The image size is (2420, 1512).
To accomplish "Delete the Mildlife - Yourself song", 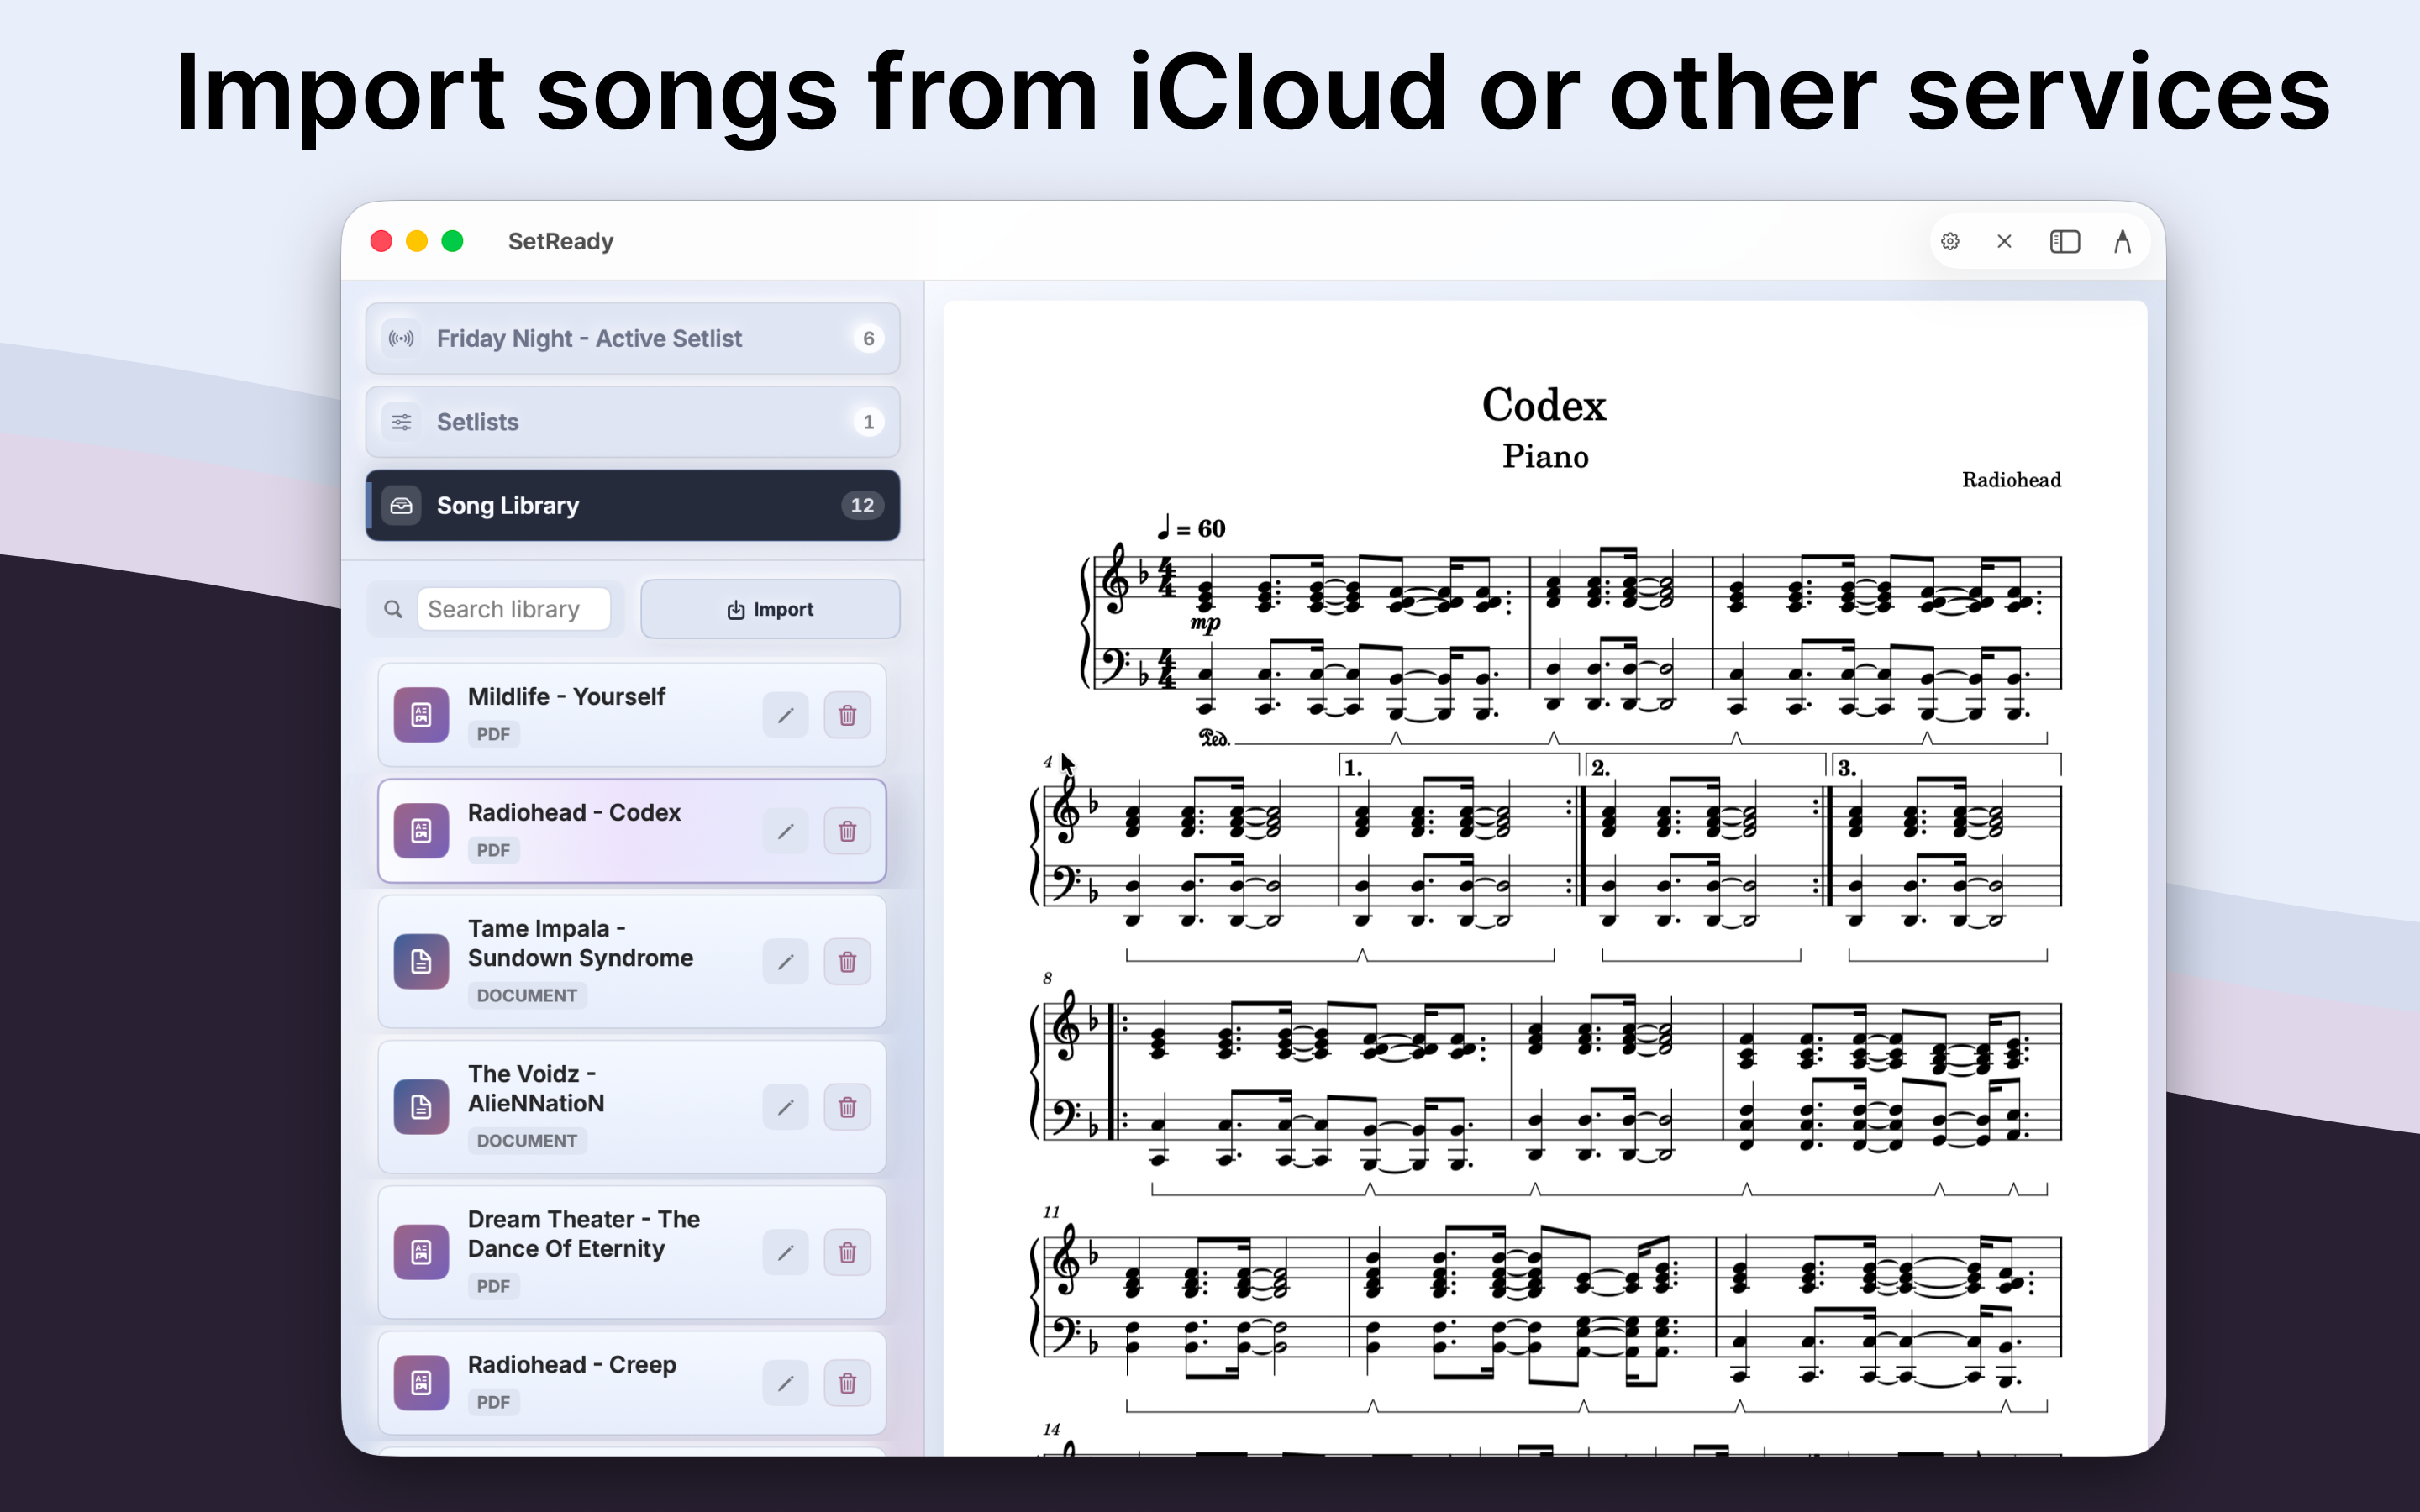I will 847,715.
